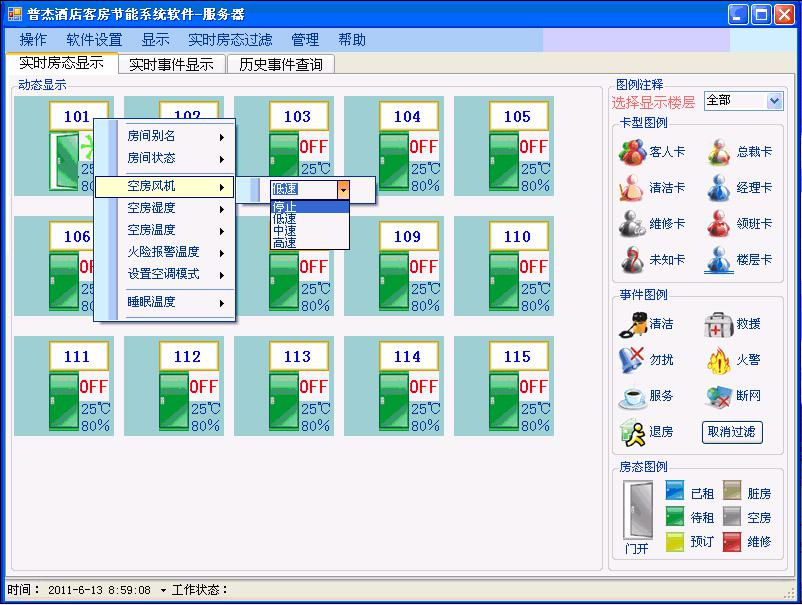This screenshot has width=802, height=605.
Task: Open the 软件设置 menu
Action: pos(94,40)
